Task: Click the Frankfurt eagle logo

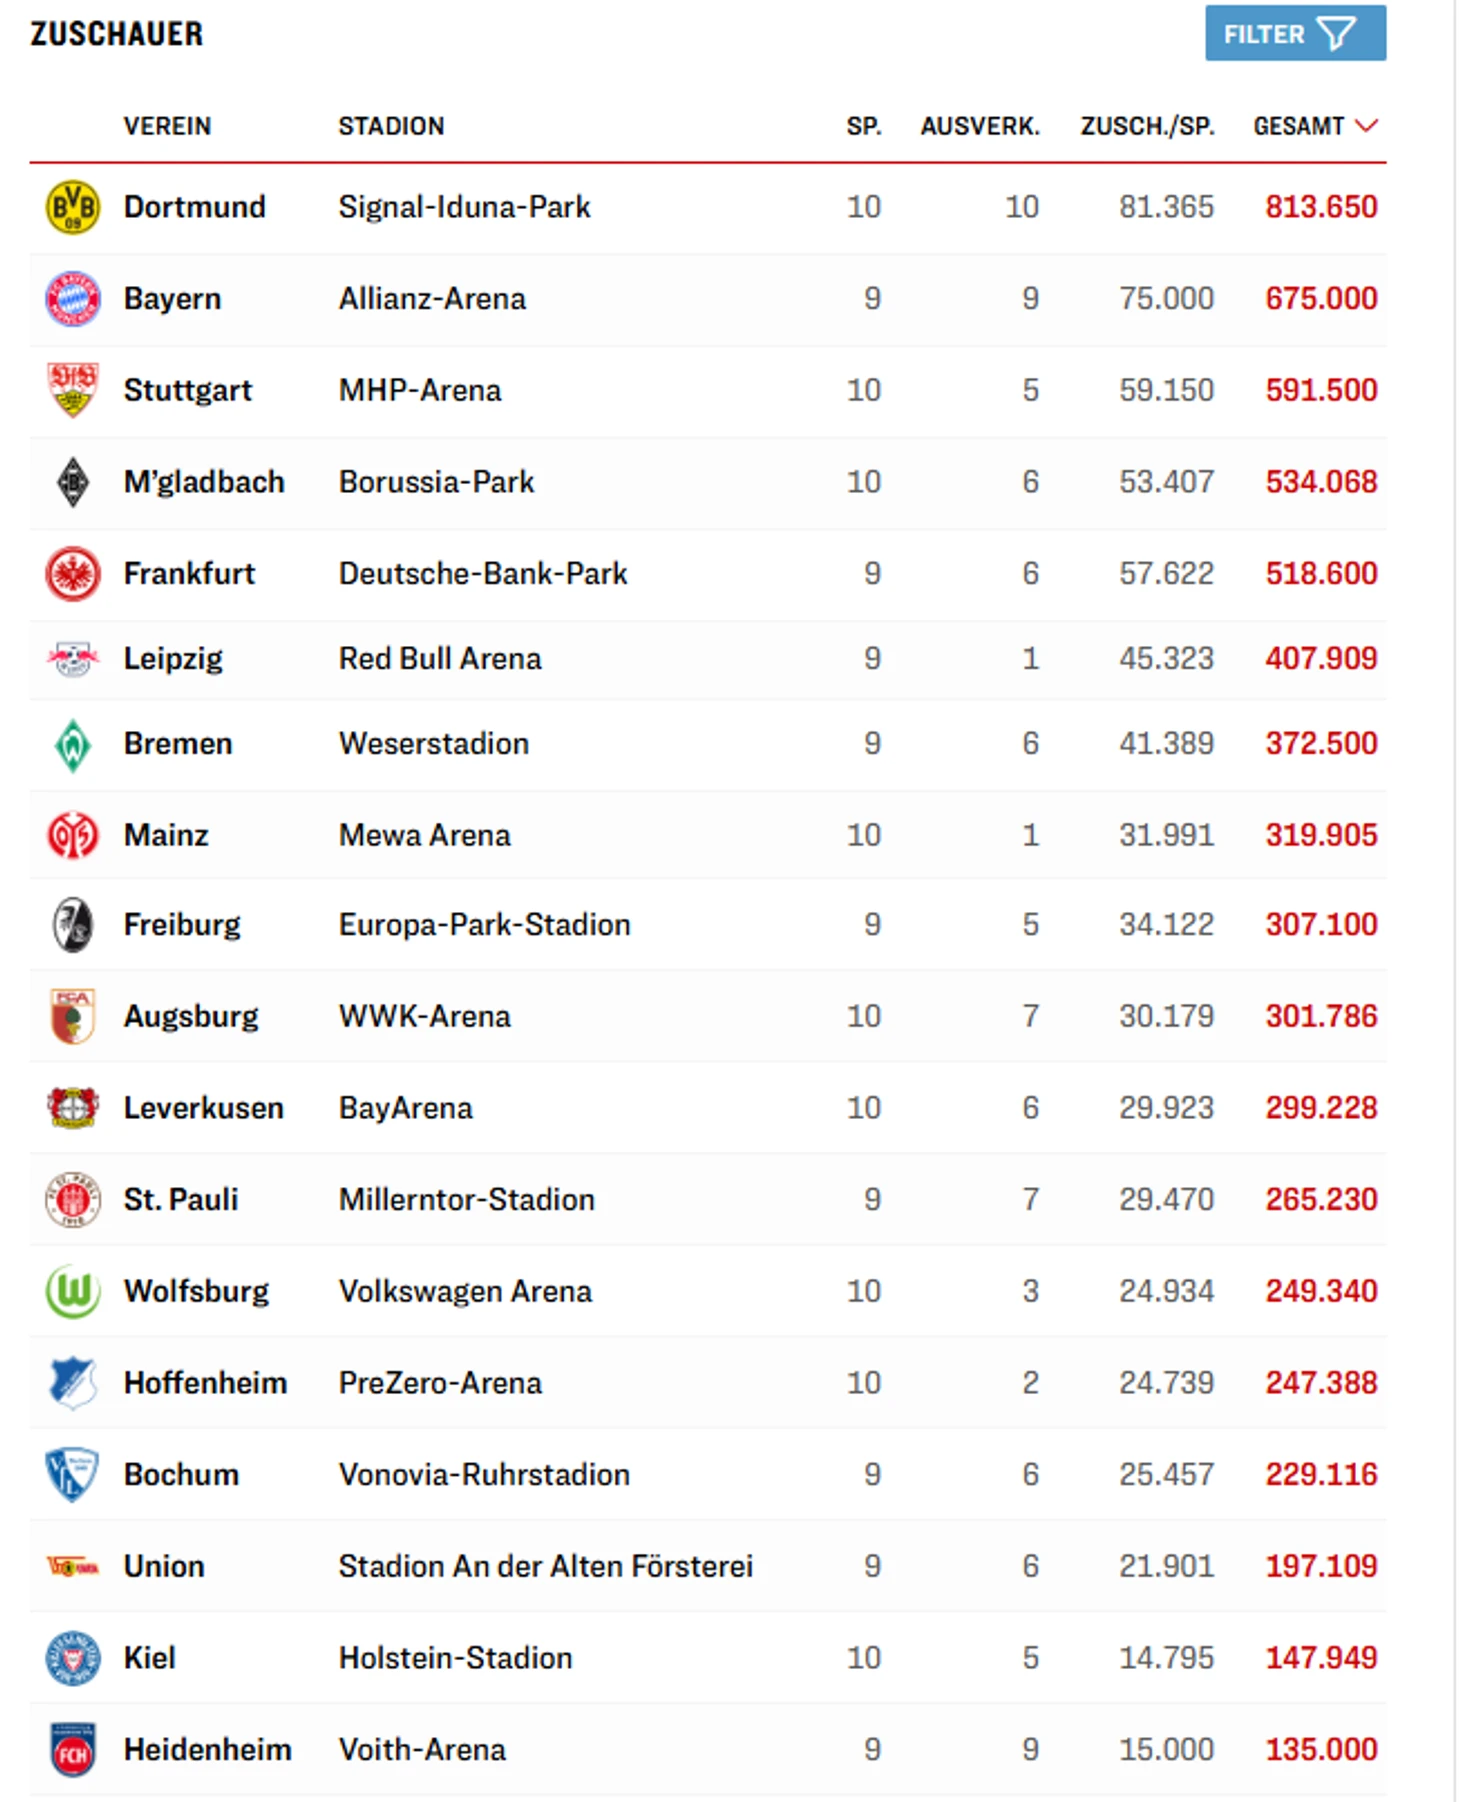Action: (73, 574)
